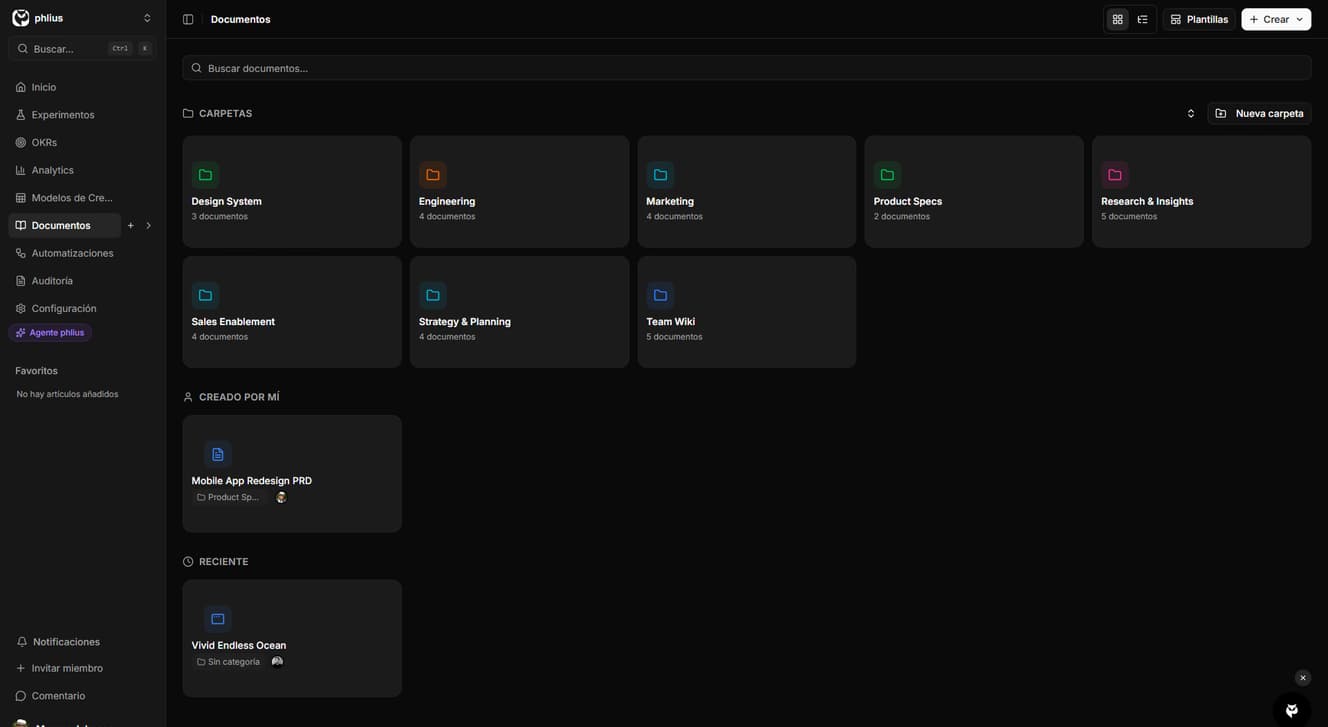The image size is (1328, 727).
Task: Open Notificaciones bell icon
Action: (22, 642)
